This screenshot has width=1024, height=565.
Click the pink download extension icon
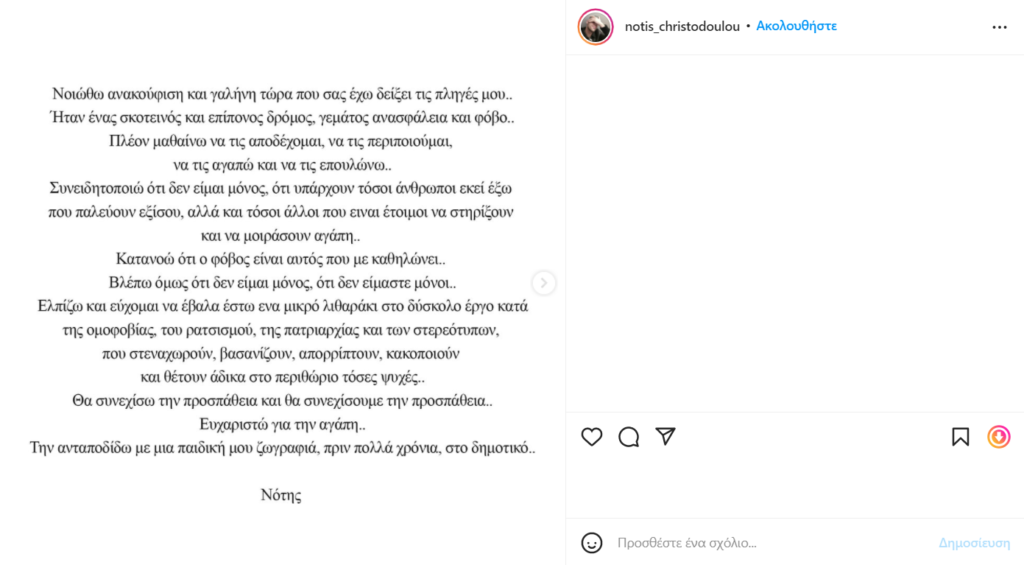click(999, 437)
